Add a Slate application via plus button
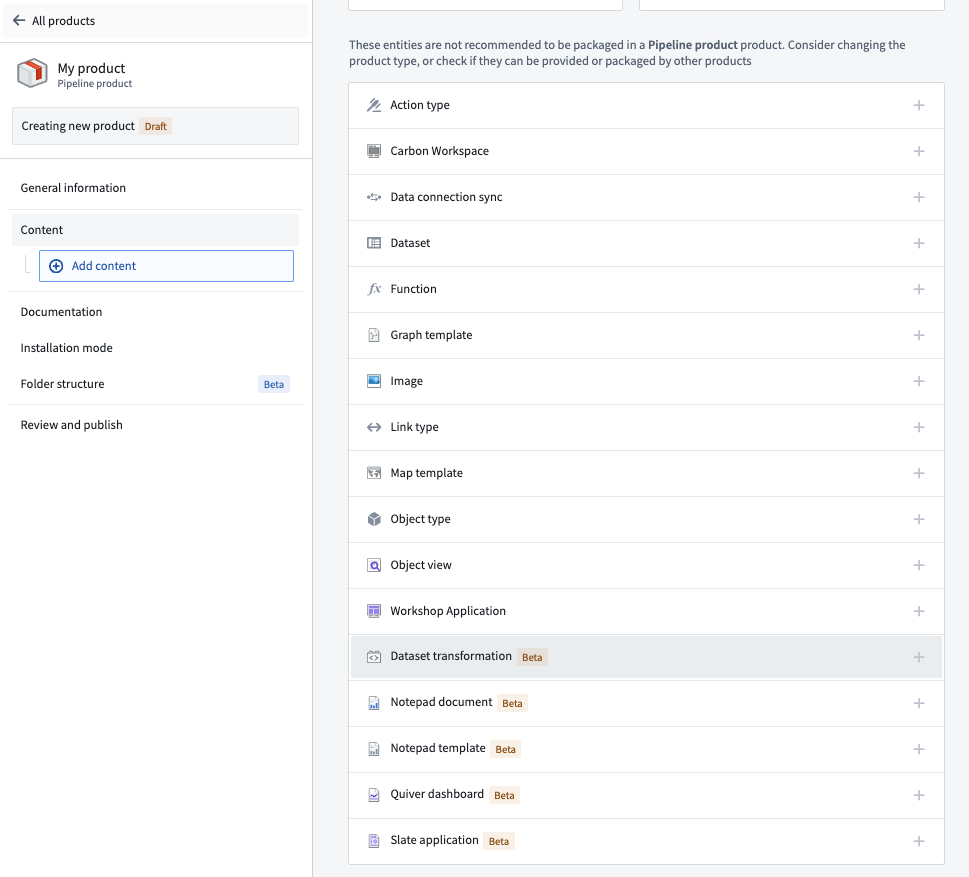Screen dimensions: 969x877 (x=919, y=841)
